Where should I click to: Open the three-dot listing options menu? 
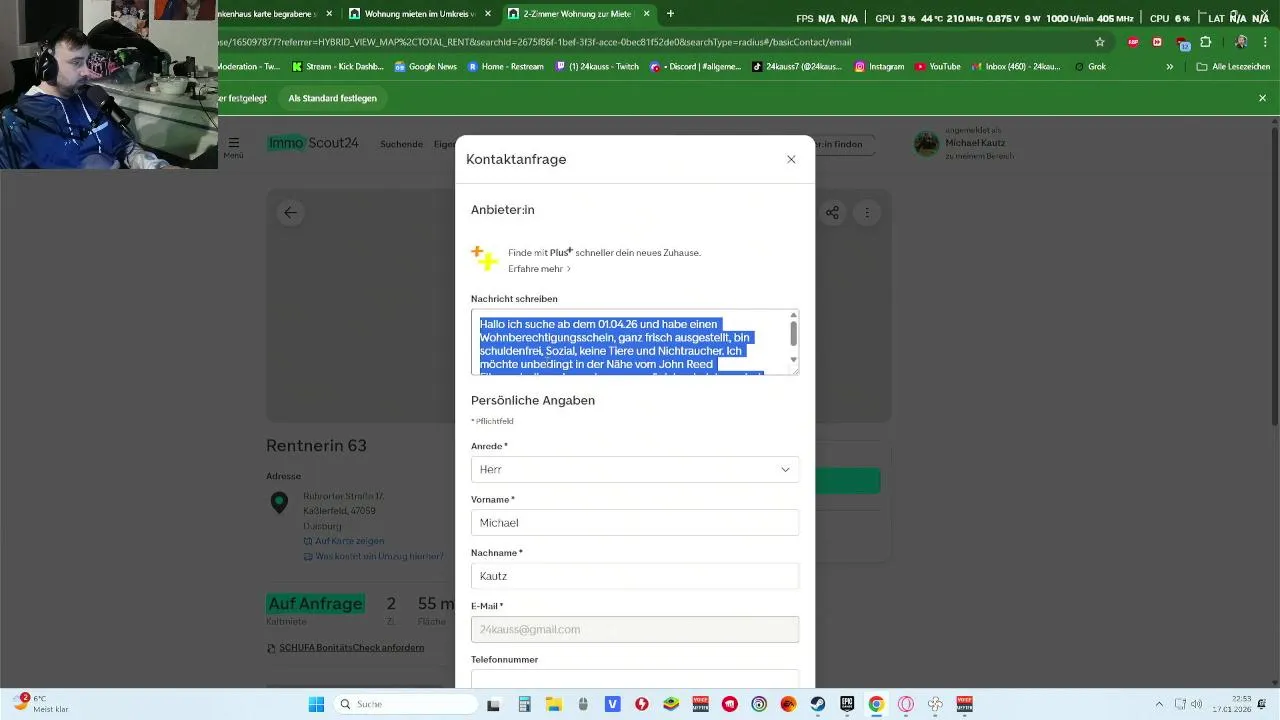(x=867, y=212)
